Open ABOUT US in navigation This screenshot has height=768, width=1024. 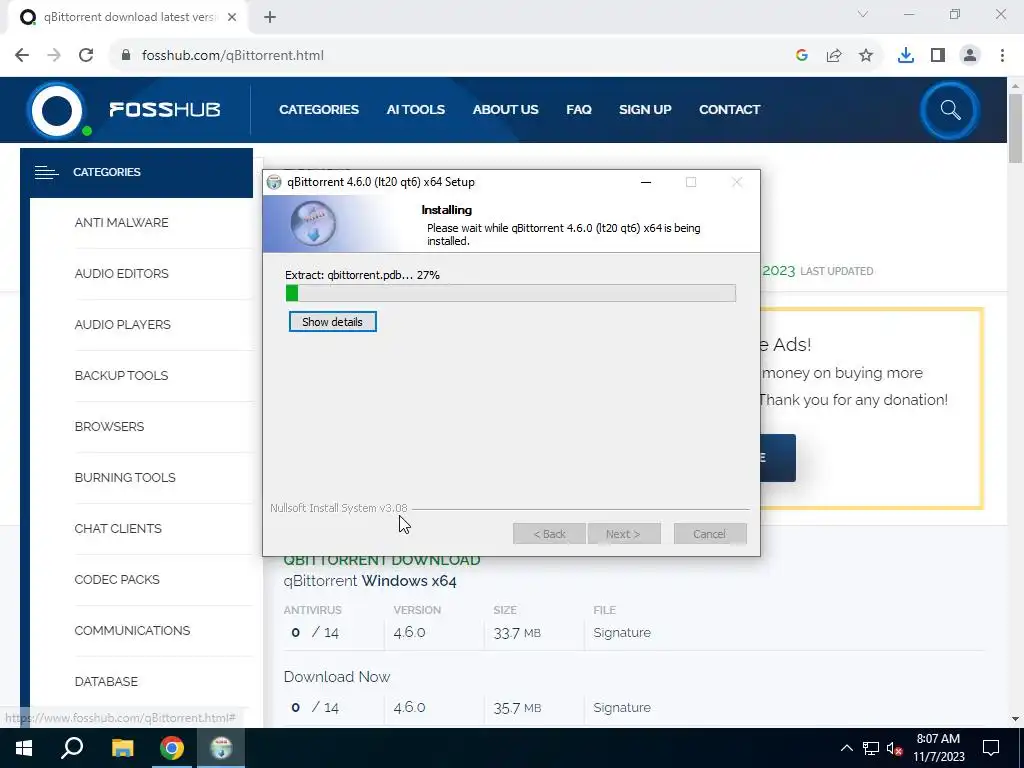(x=505, y=110)
